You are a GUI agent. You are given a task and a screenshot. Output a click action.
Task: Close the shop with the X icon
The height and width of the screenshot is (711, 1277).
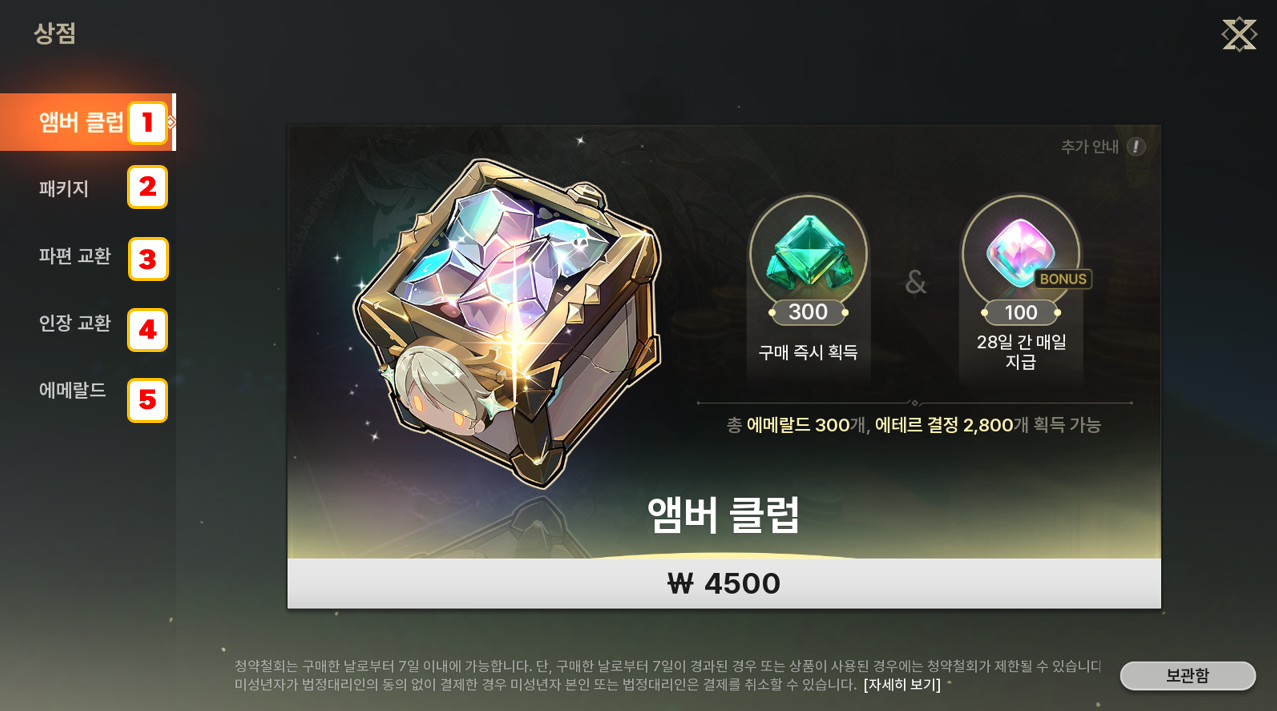(x=1239, y=34)
